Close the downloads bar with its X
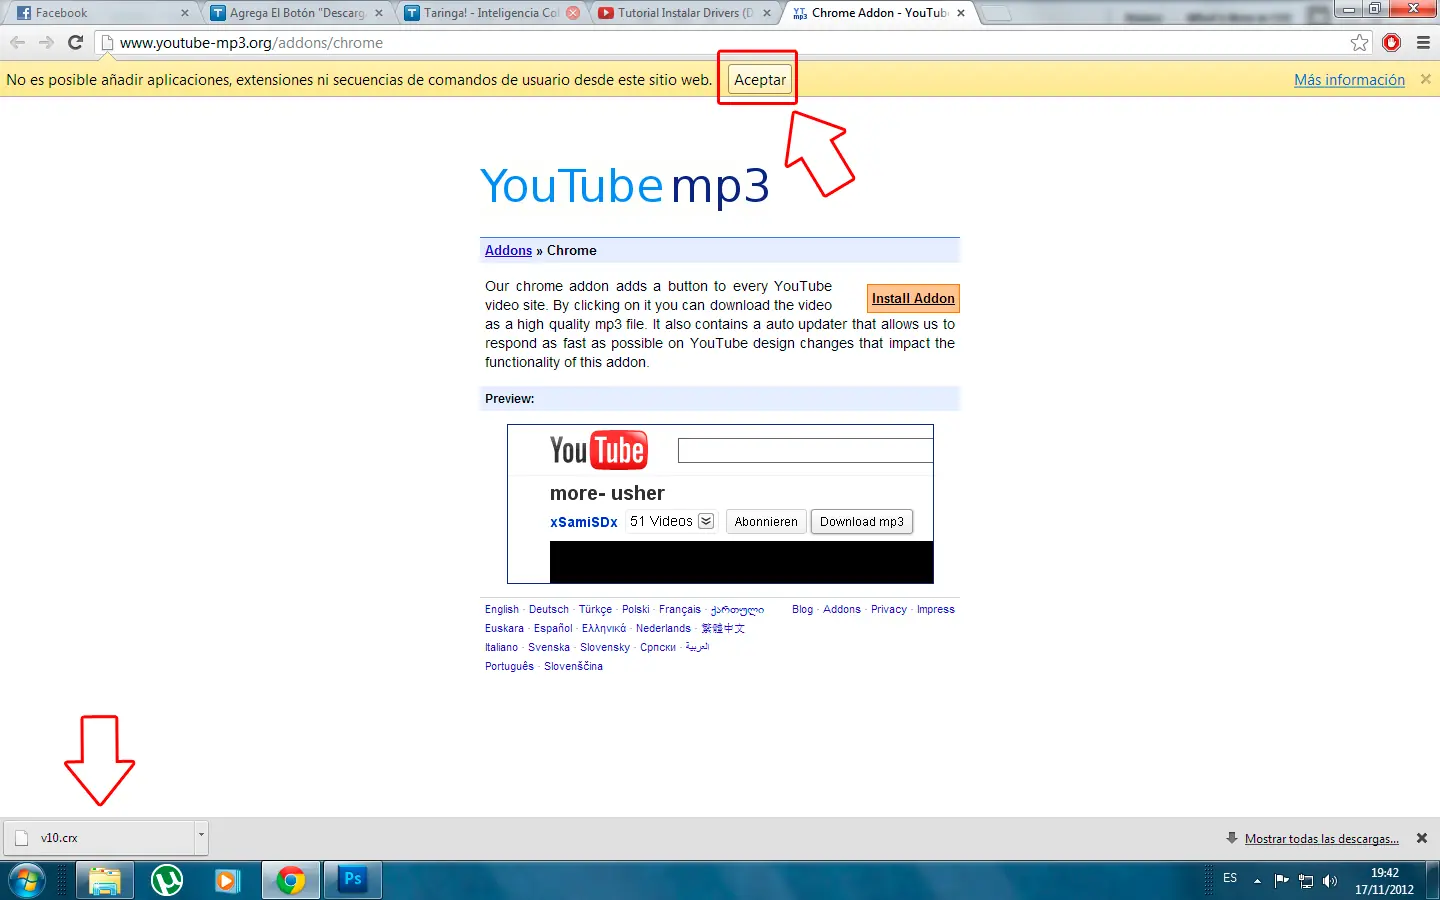 1422,838
